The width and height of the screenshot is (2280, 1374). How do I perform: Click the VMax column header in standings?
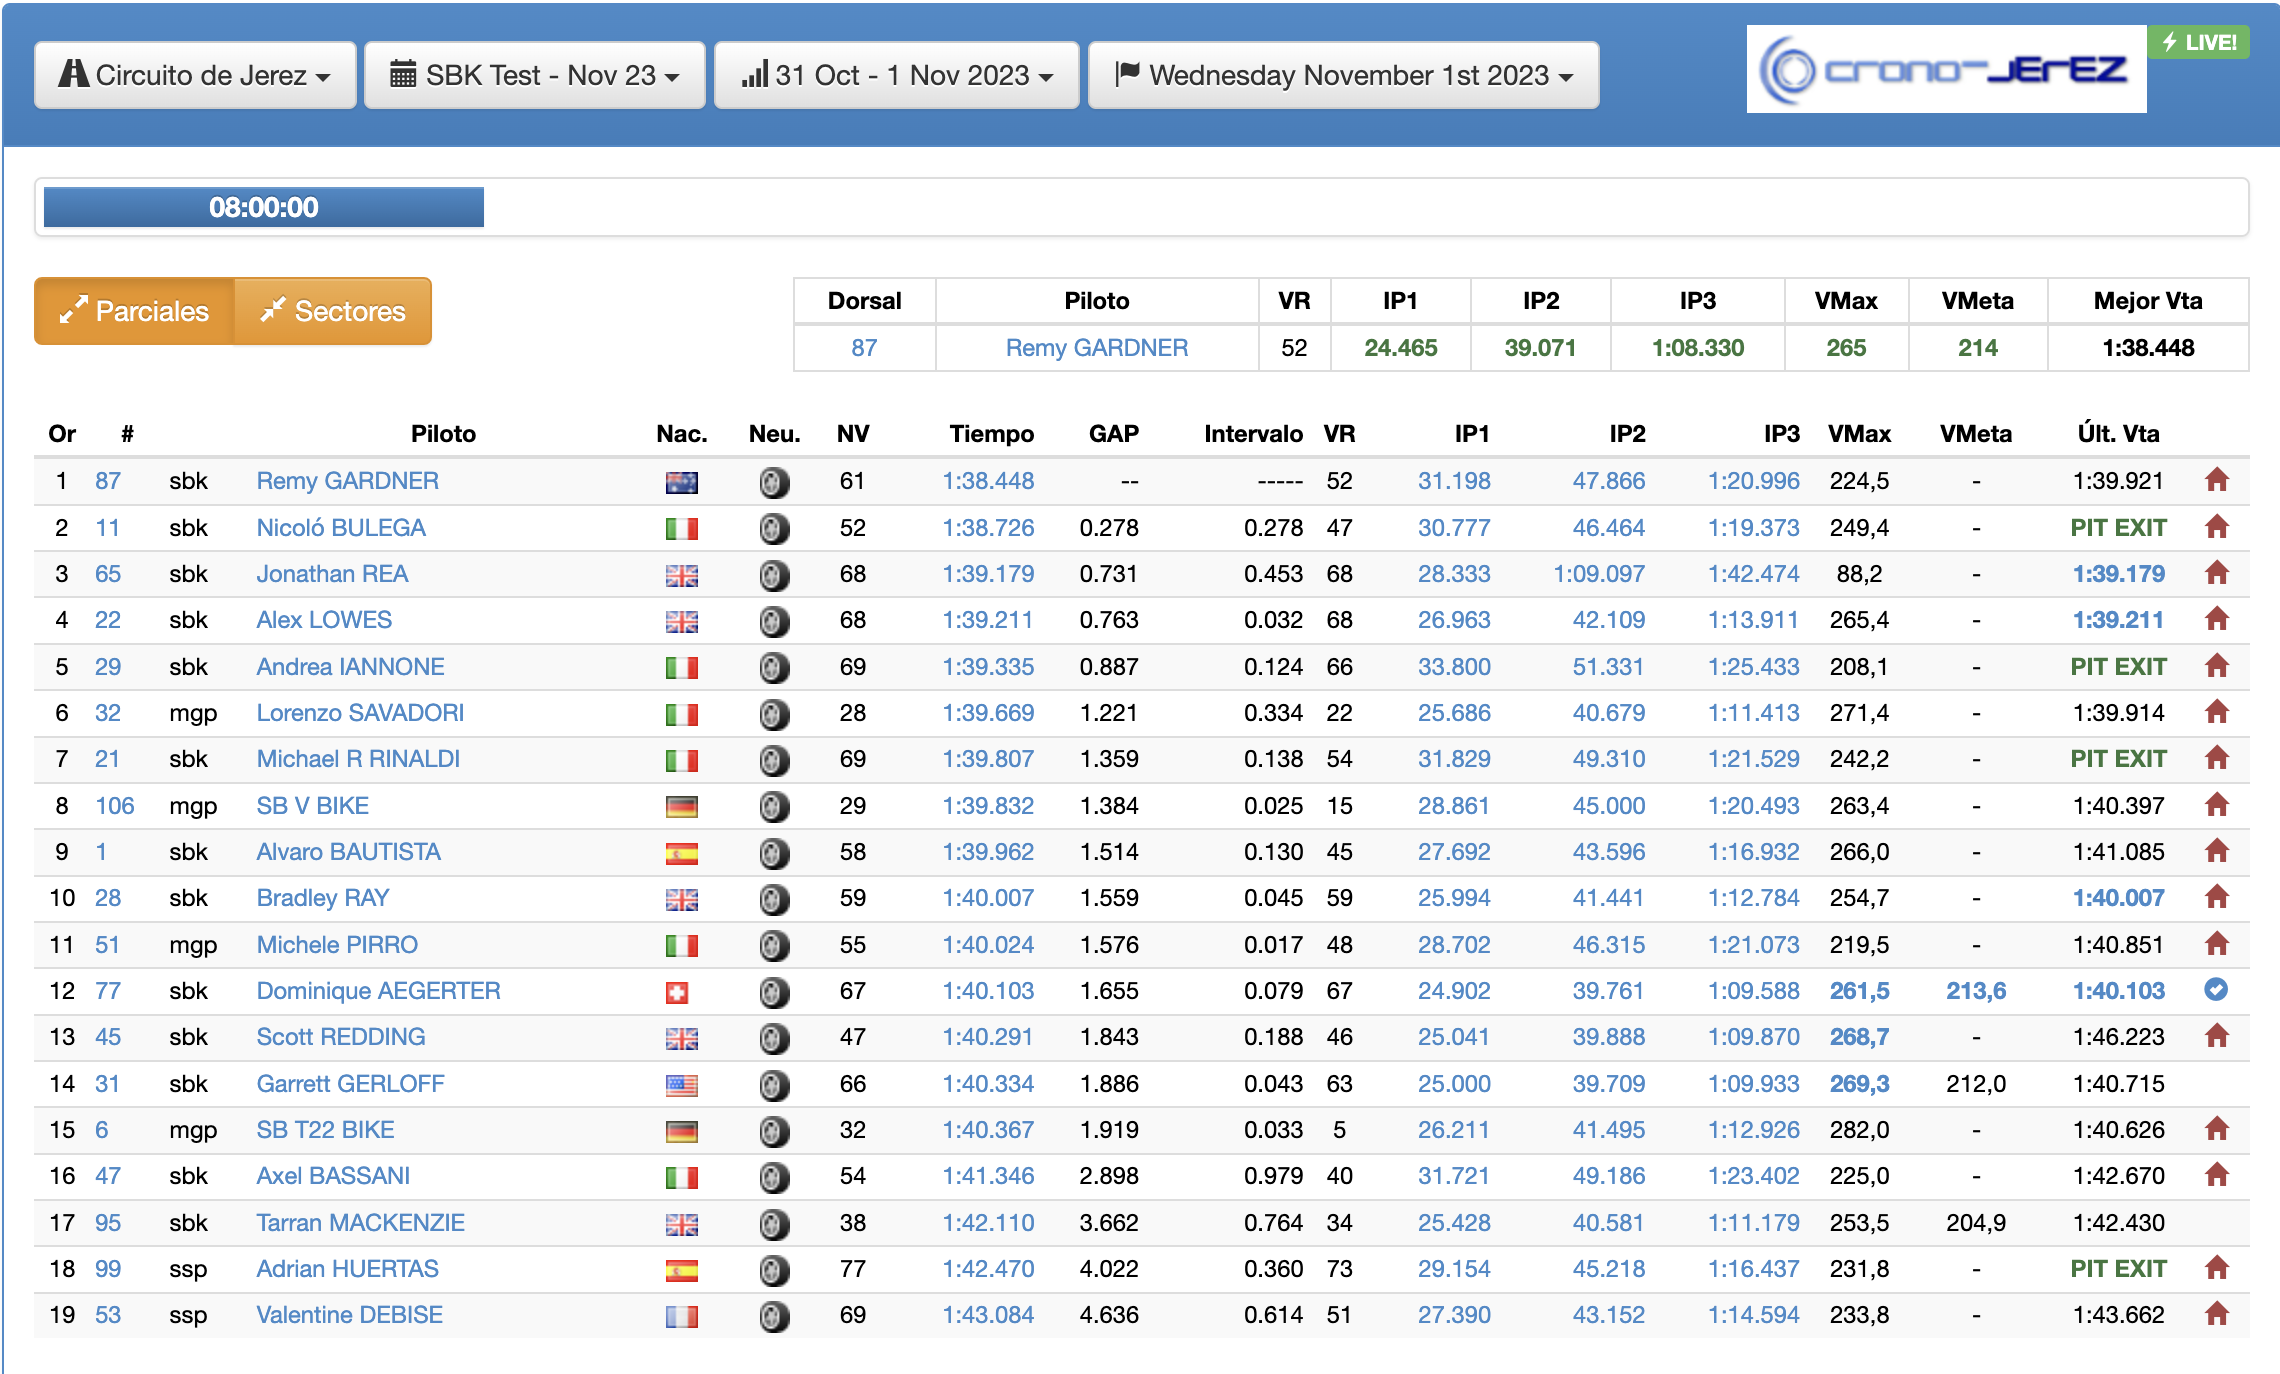1859,434
